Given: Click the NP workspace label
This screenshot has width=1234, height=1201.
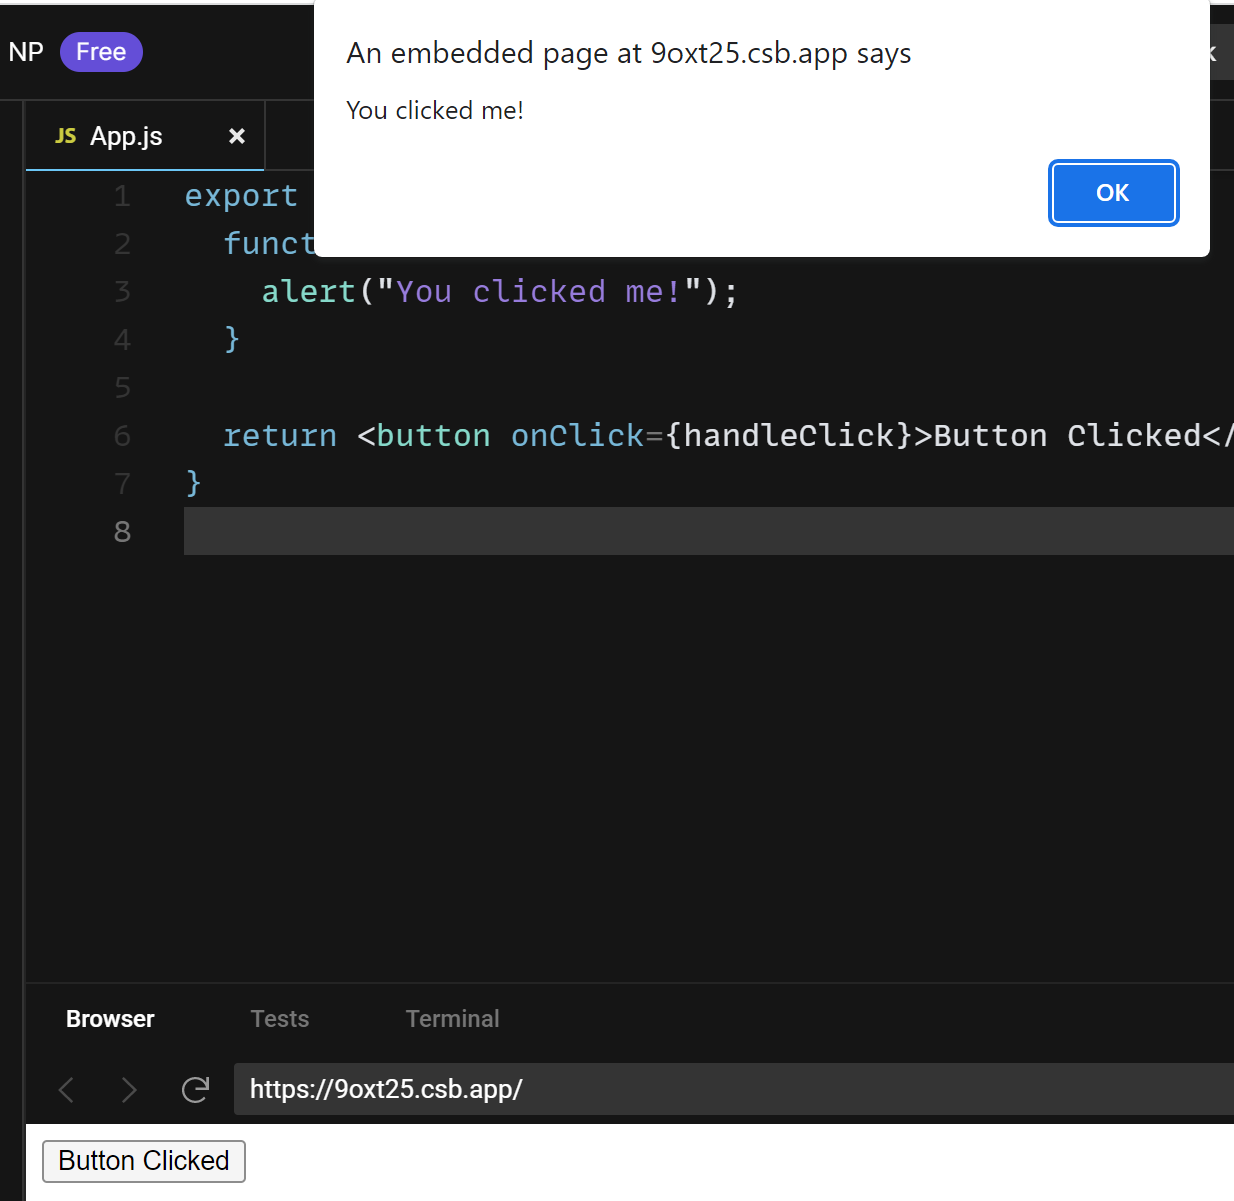Looking at the screenshot, I should point(26,52).
